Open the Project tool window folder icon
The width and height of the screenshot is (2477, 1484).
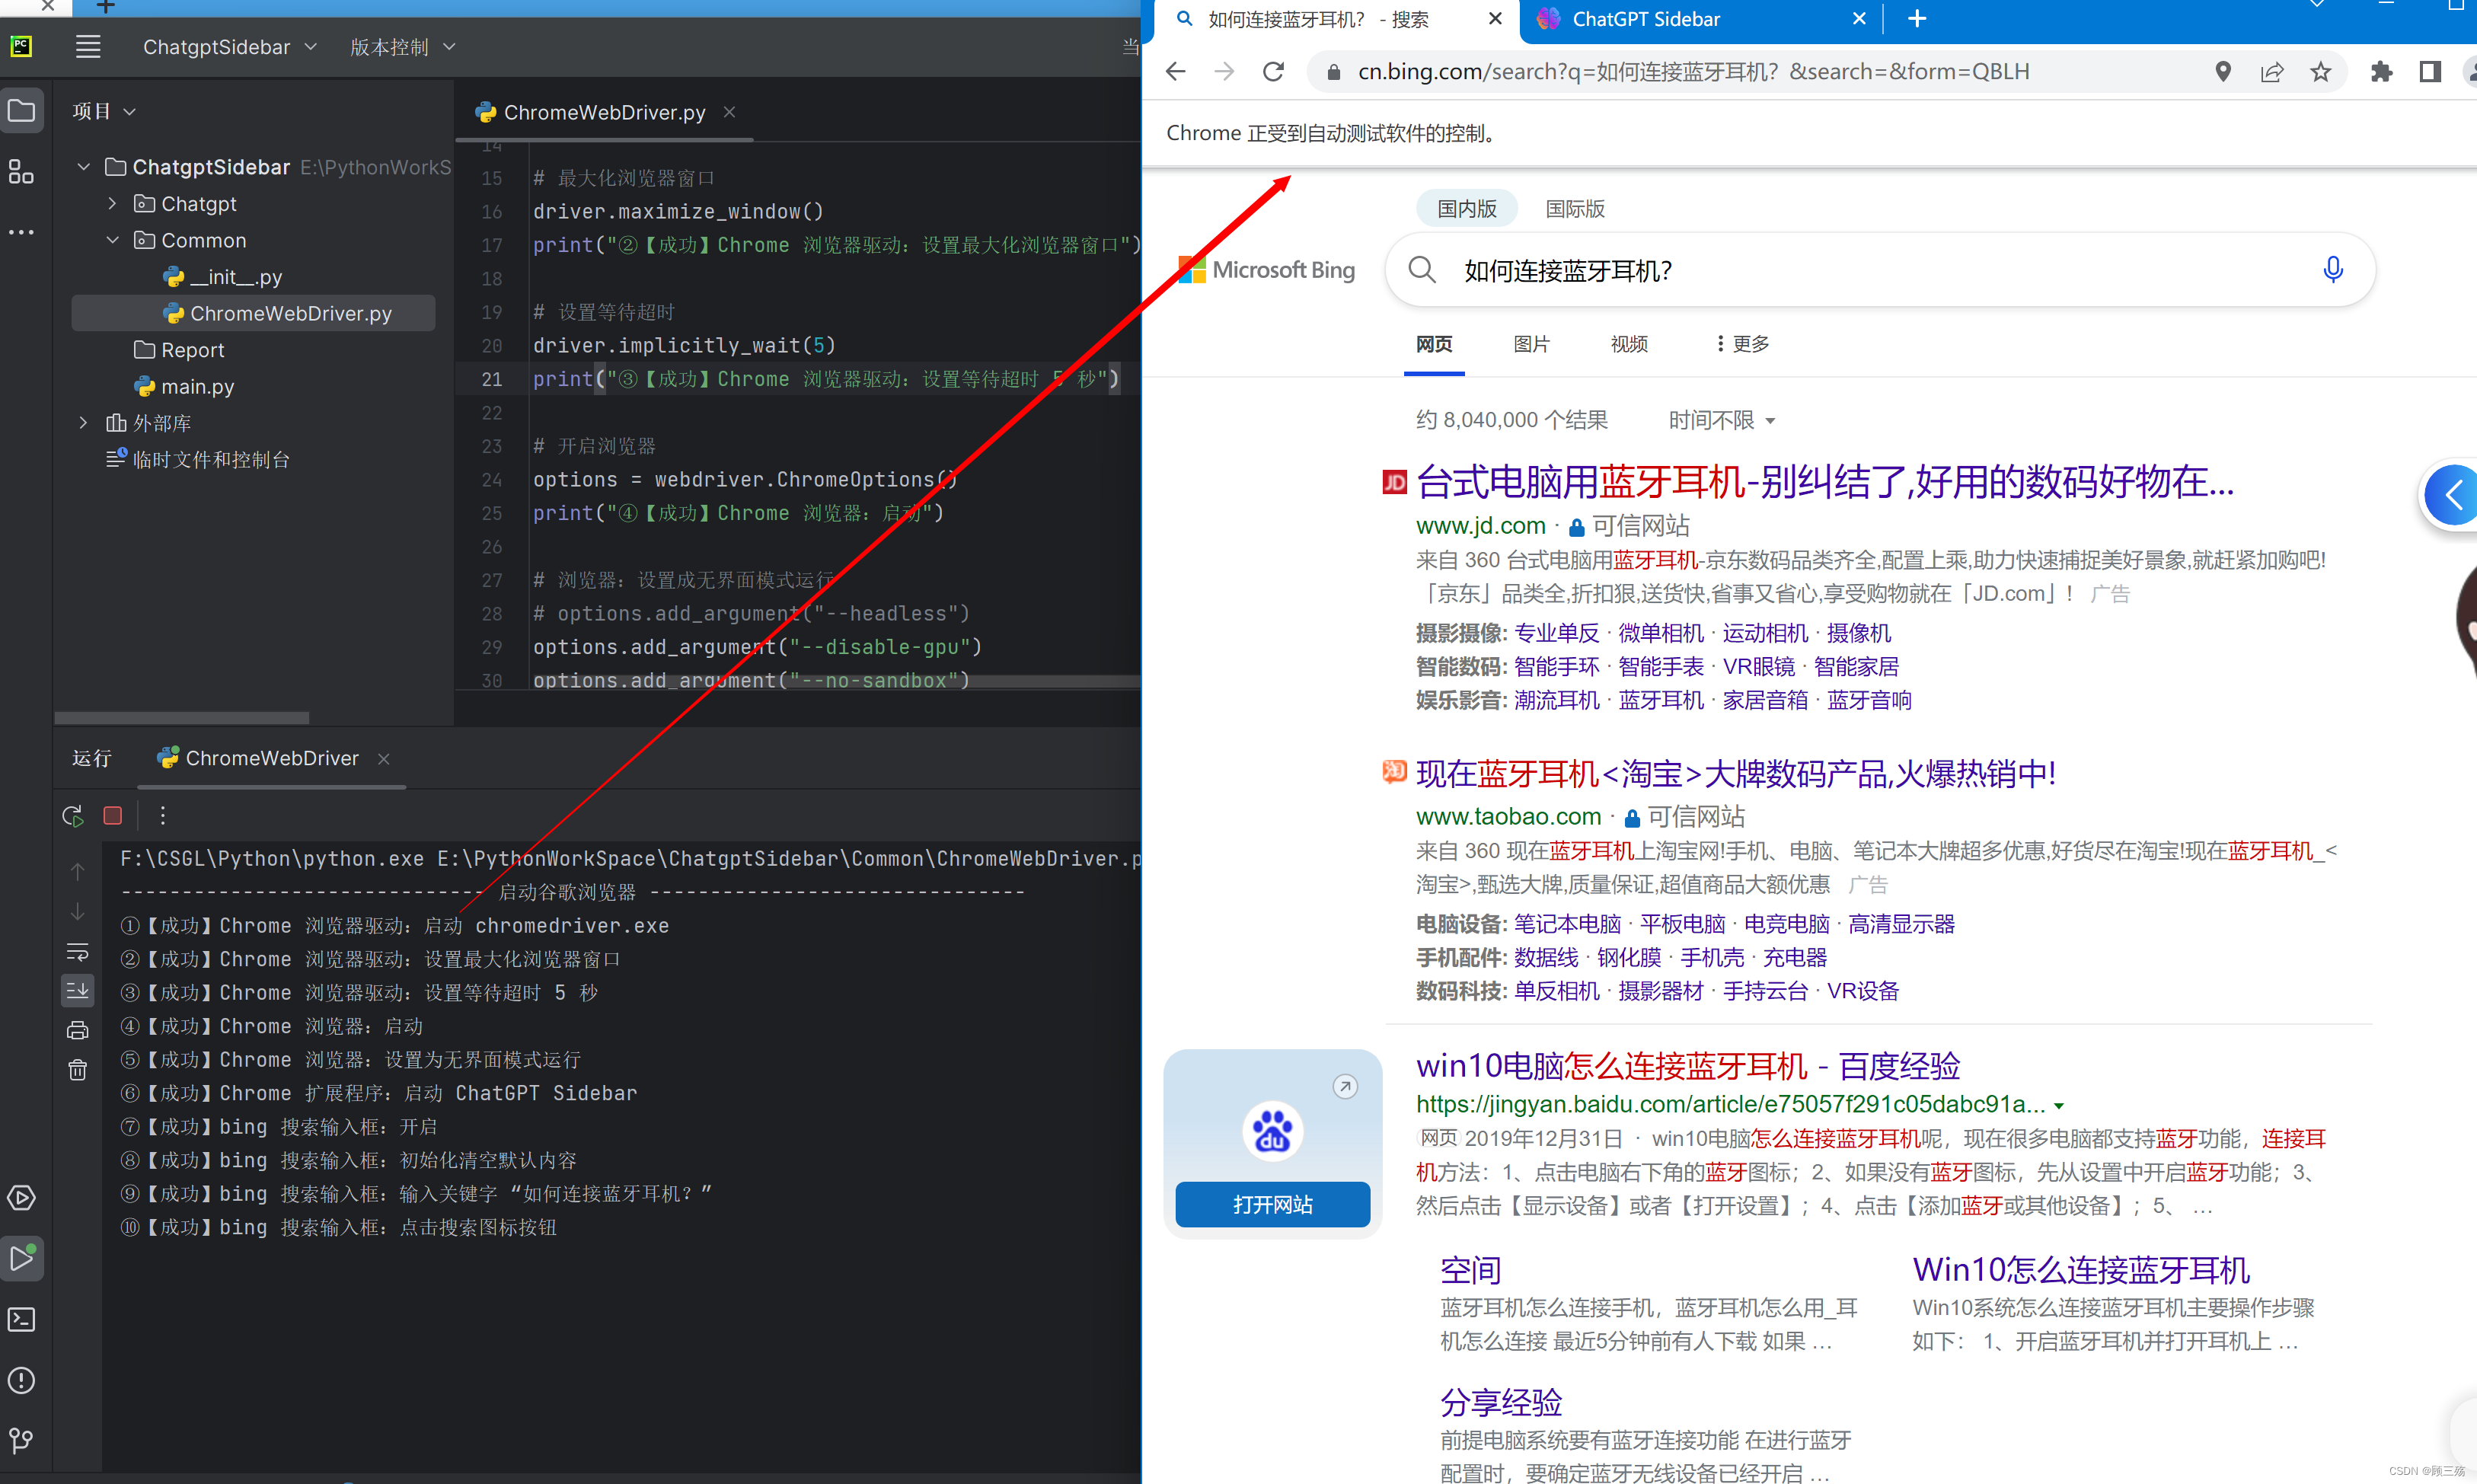pos(21,111)
